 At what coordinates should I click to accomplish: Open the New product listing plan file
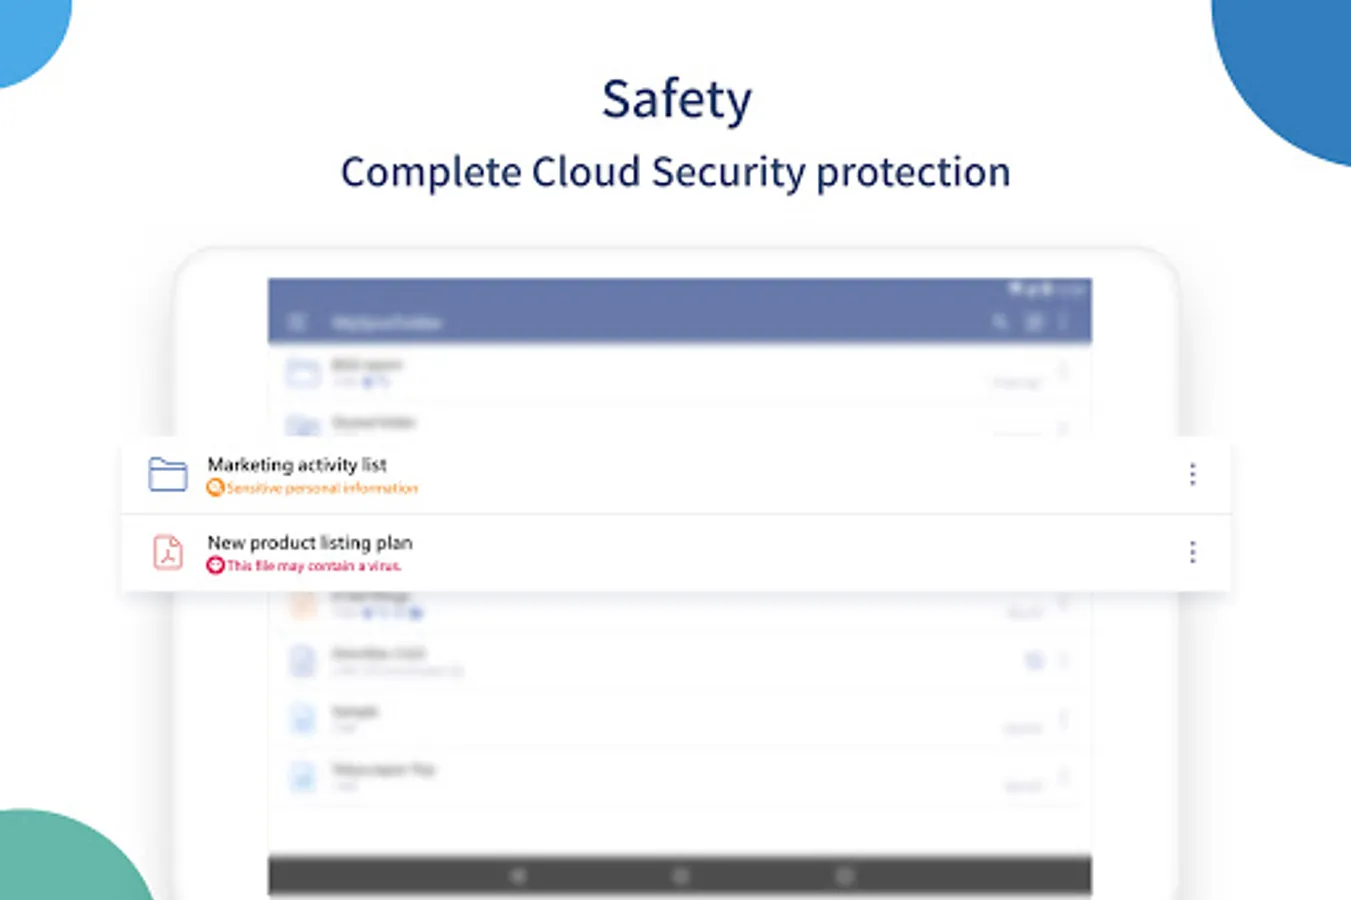[x=309, y=542]
